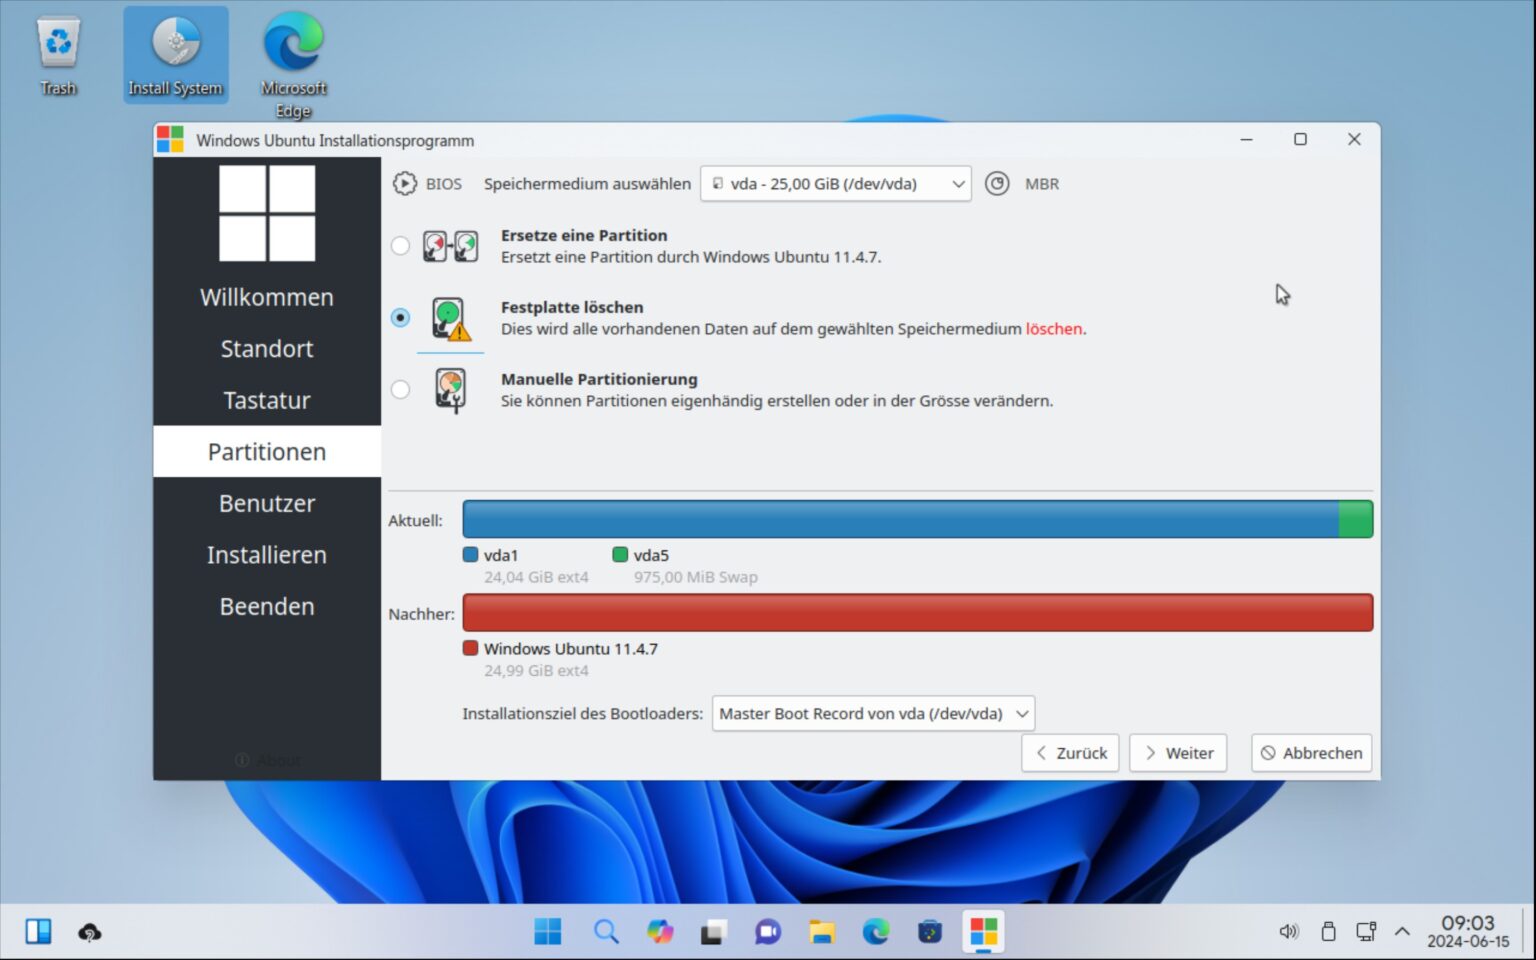Screen dimensions: 1536x960
Task: Click the About link at the sidebar bottom
Action: [x=266, y=759]
